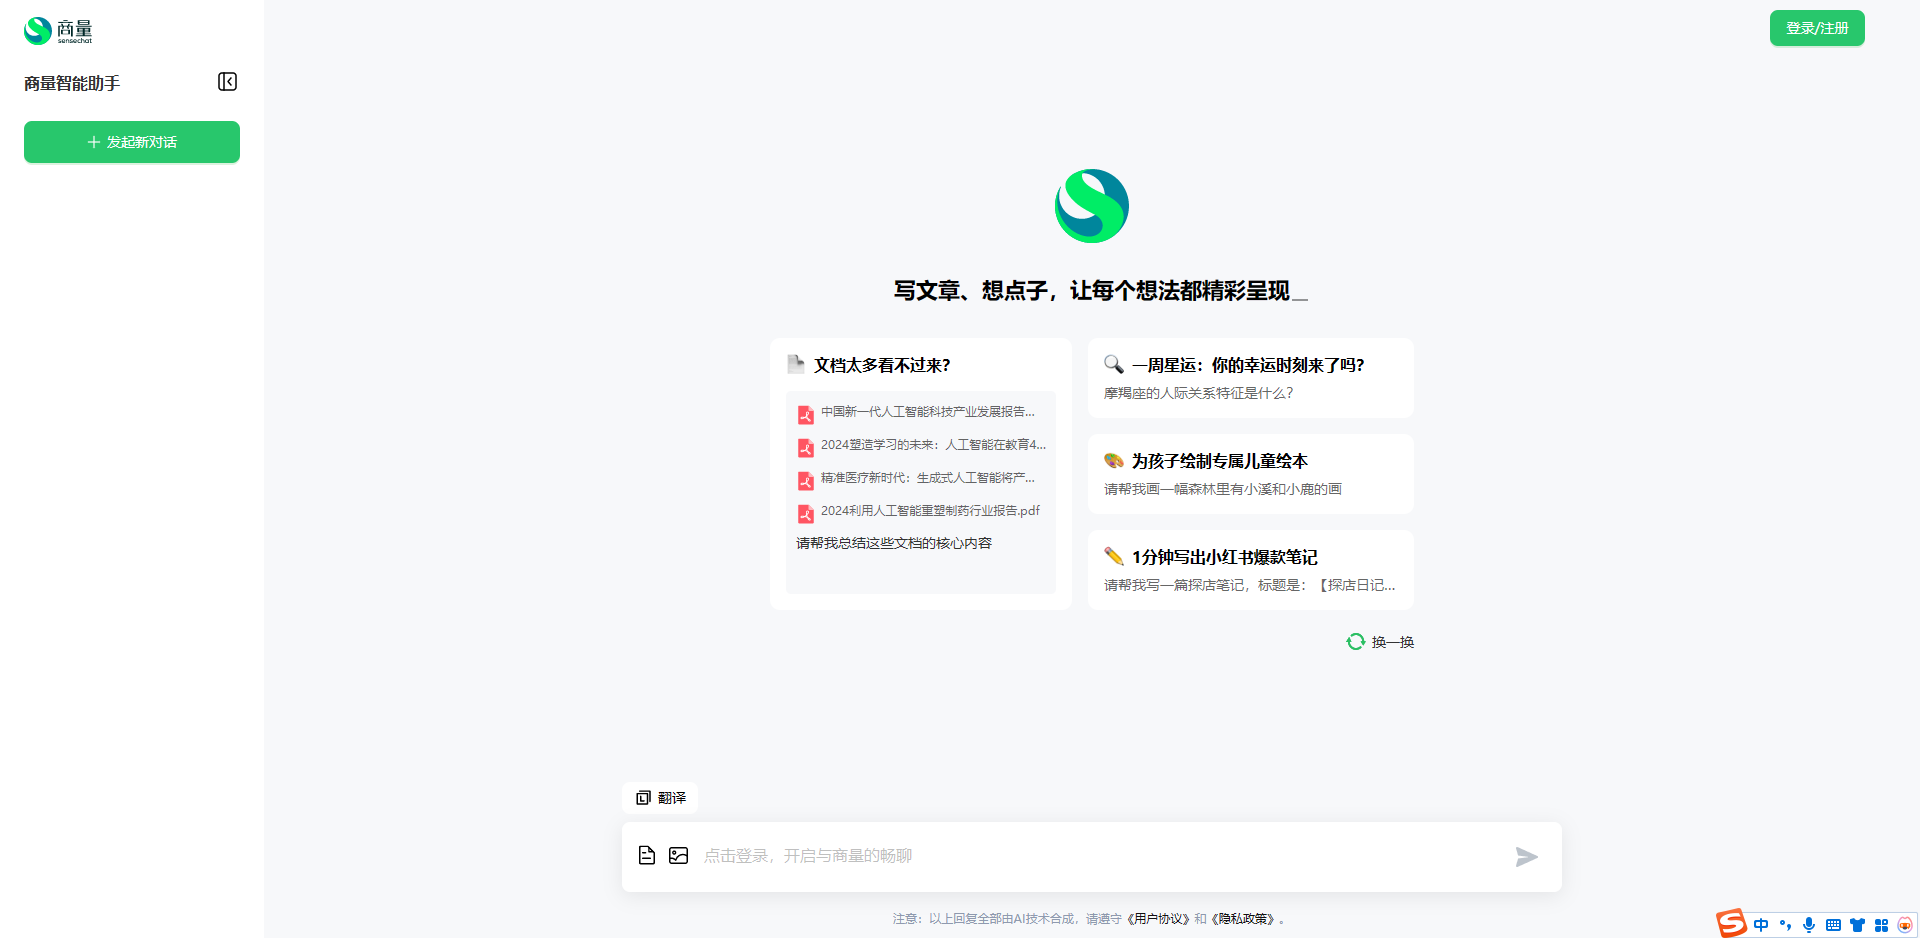Screen dimensions: 1920x938
Task: Open 2024利用人工智能重塑制药行业报告.pdf in the card
Action: pos(929,511)
